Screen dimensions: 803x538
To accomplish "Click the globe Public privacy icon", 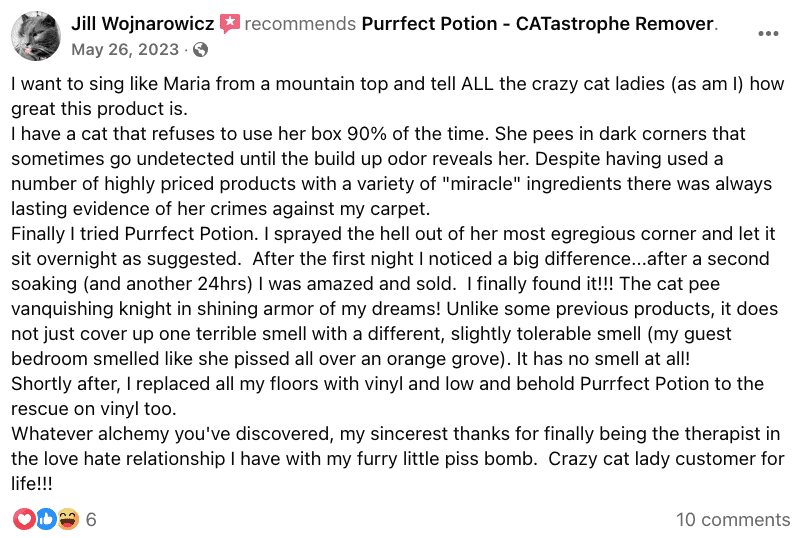I will coord(201,49).
